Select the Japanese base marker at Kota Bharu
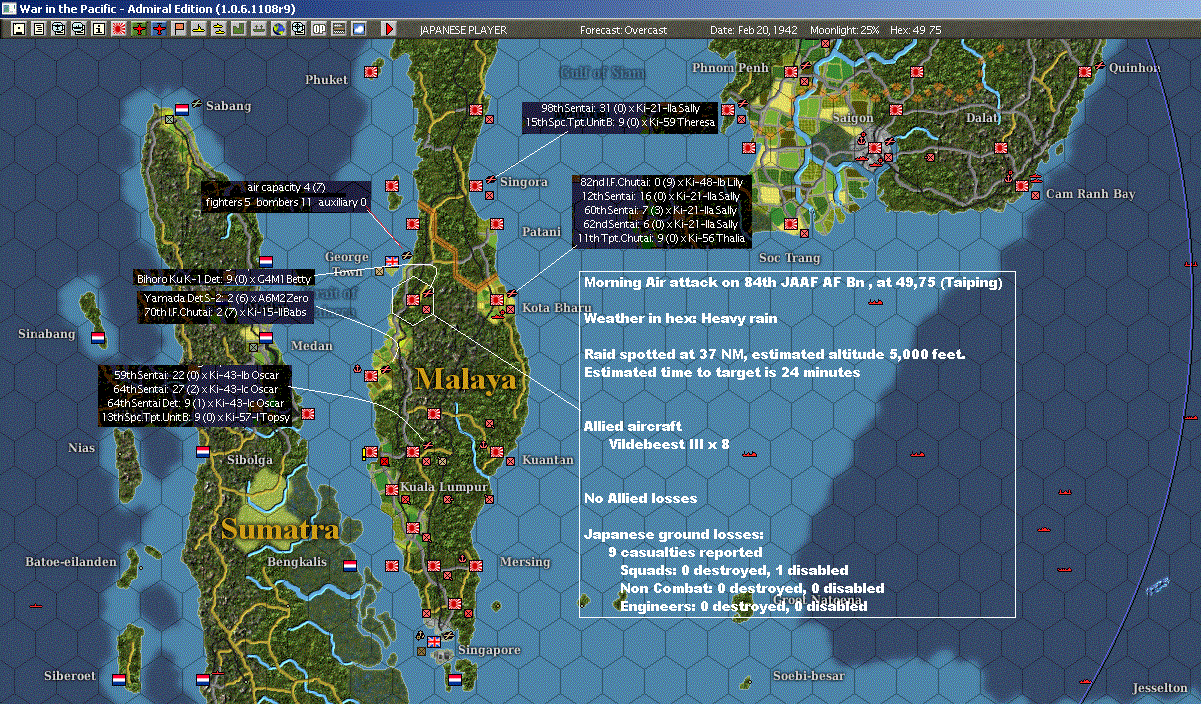Screen dimensions: 1201x704 coord(497,298)
